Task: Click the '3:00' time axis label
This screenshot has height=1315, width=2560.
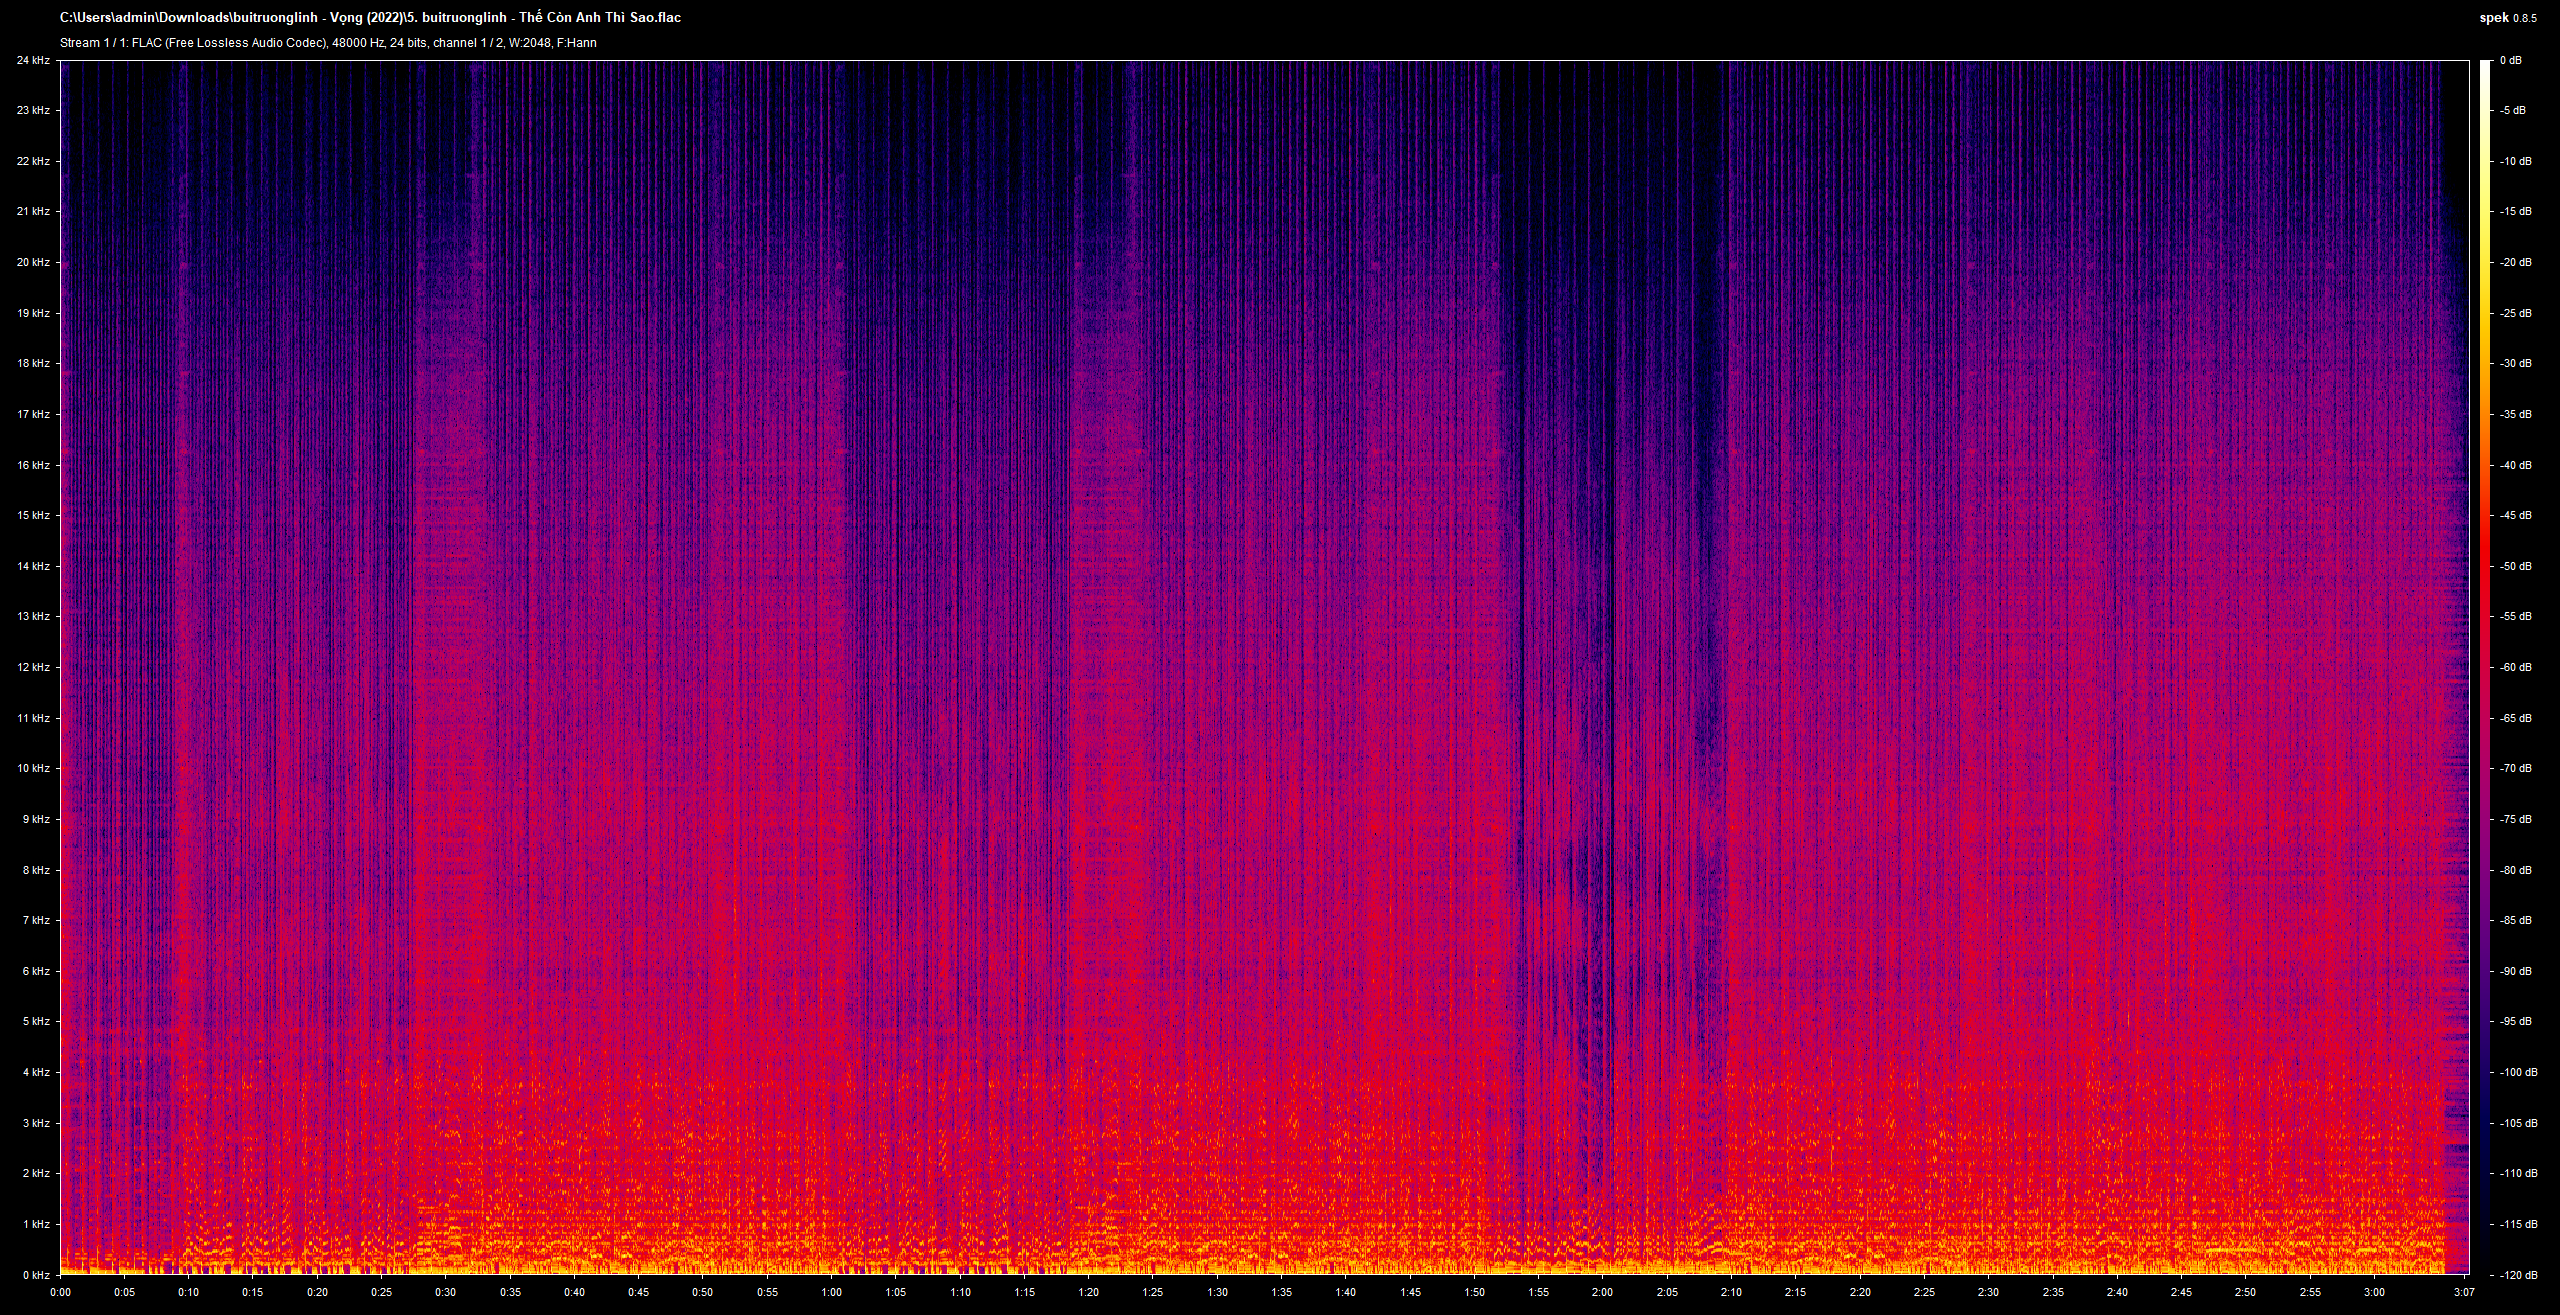Action: 2374,1292
